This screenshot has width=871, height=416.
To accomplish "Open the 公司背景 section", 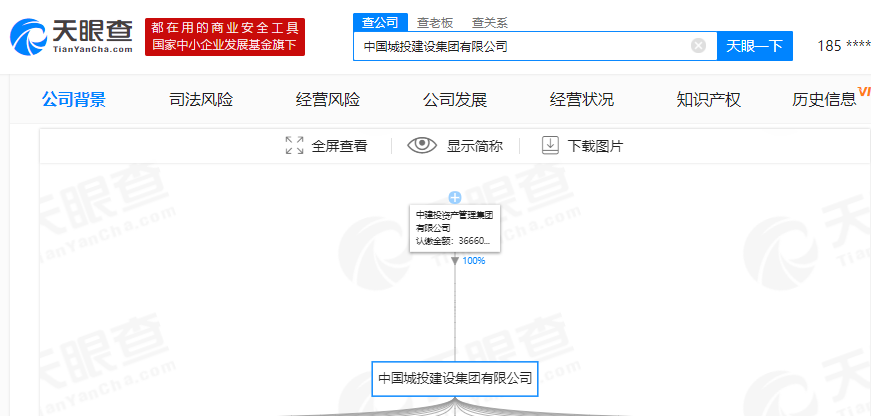I will [74, 99].
